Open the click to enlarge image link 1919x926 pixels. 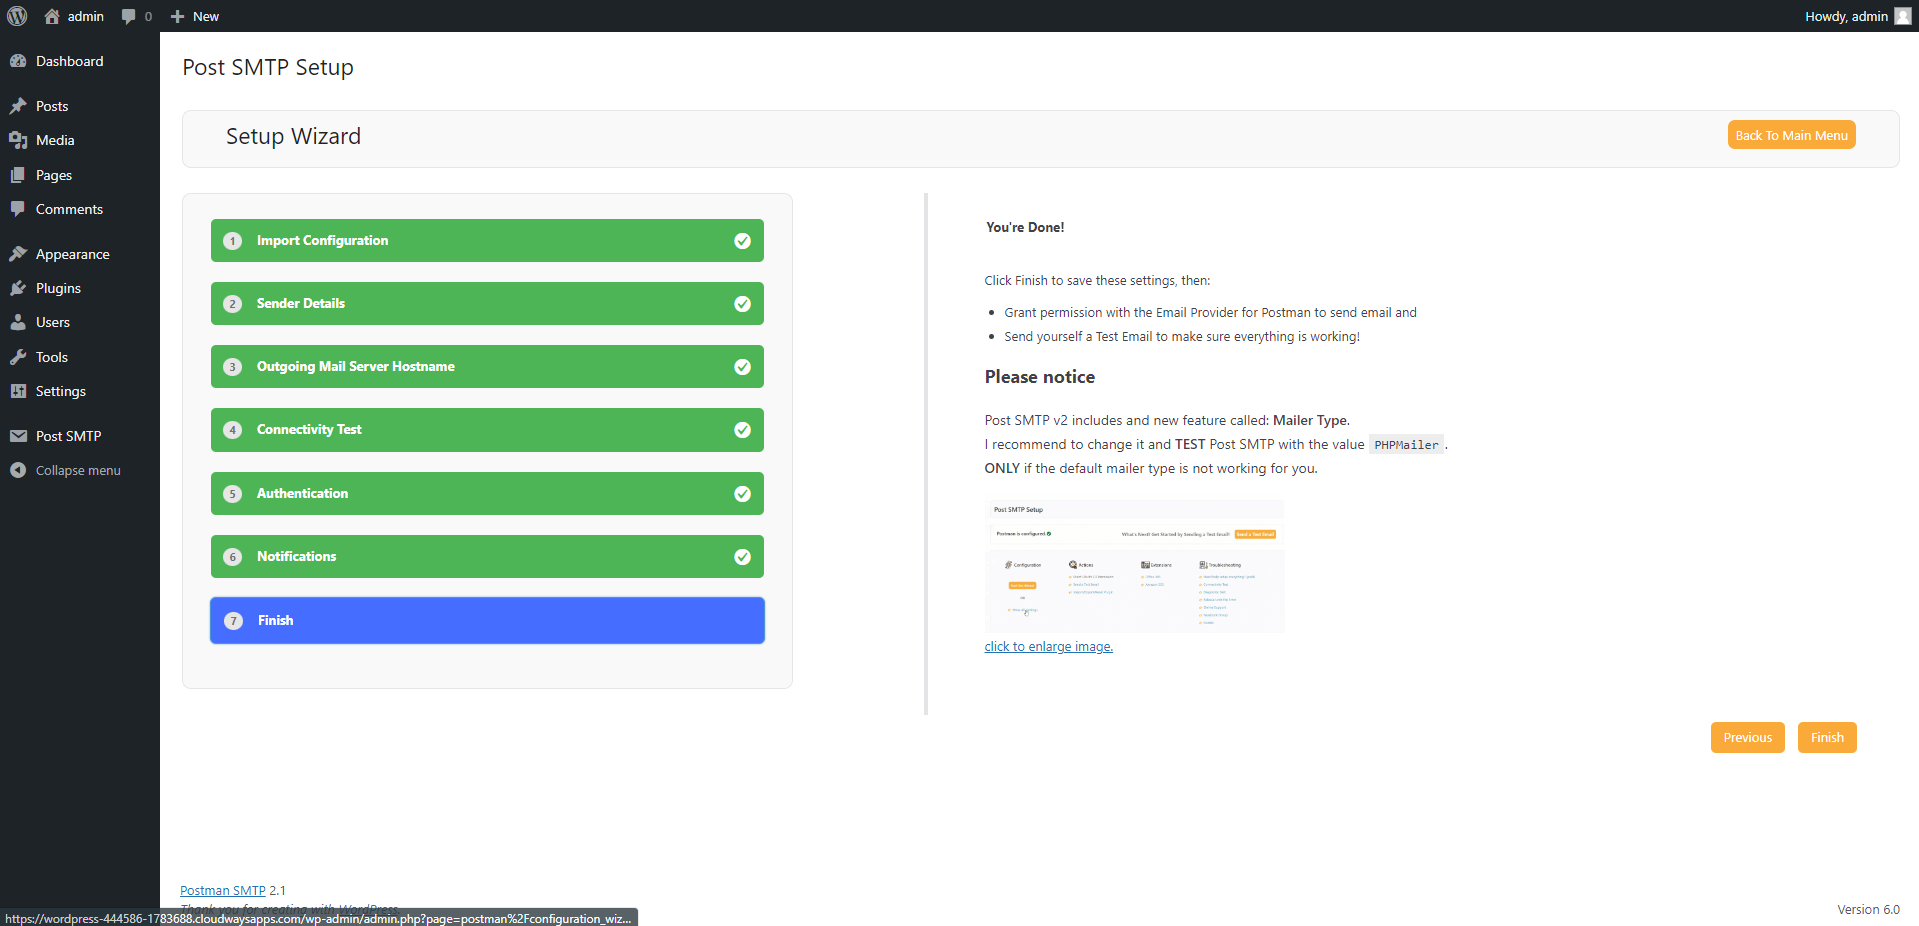coord(1048,646)
